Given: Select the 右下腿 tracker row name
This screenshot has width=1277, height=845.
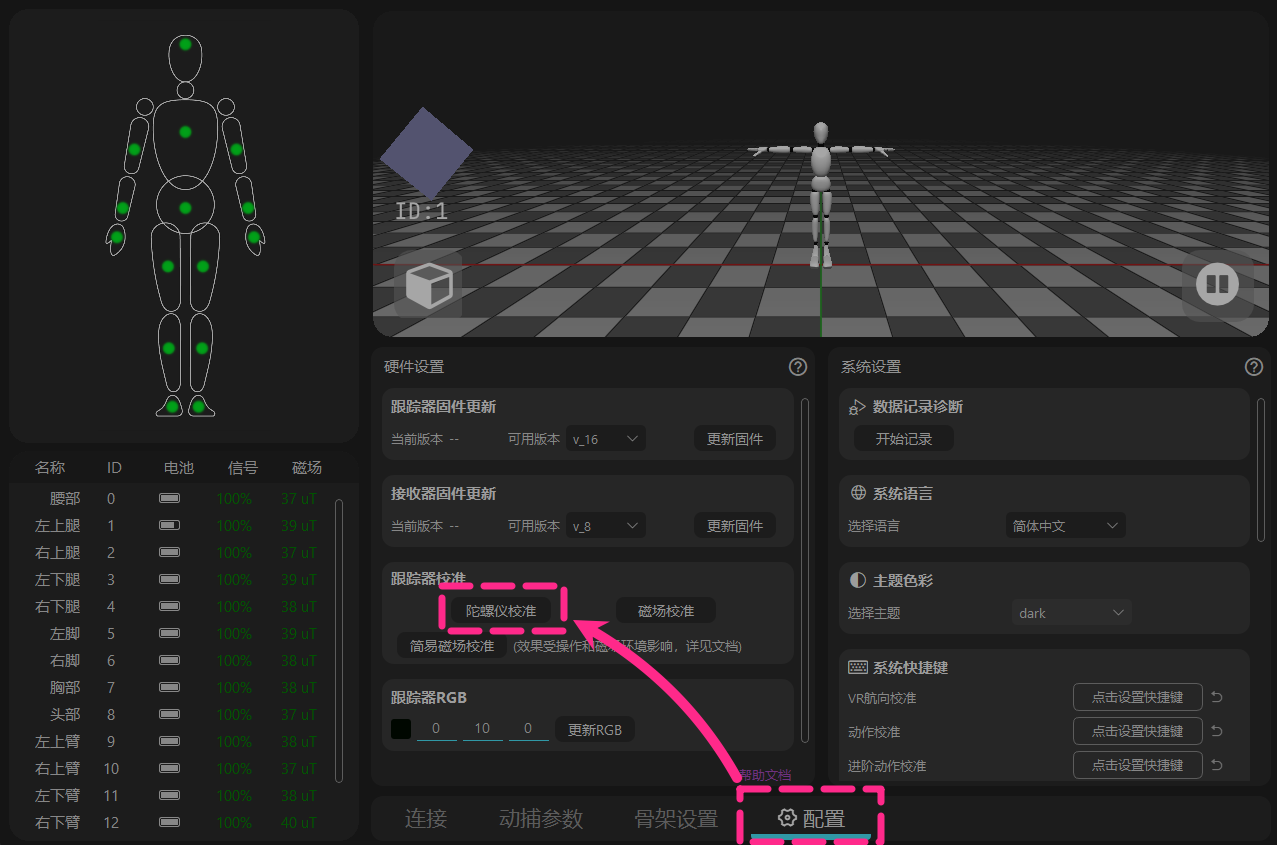Looking at the screenshot, I should click(58, 606).
